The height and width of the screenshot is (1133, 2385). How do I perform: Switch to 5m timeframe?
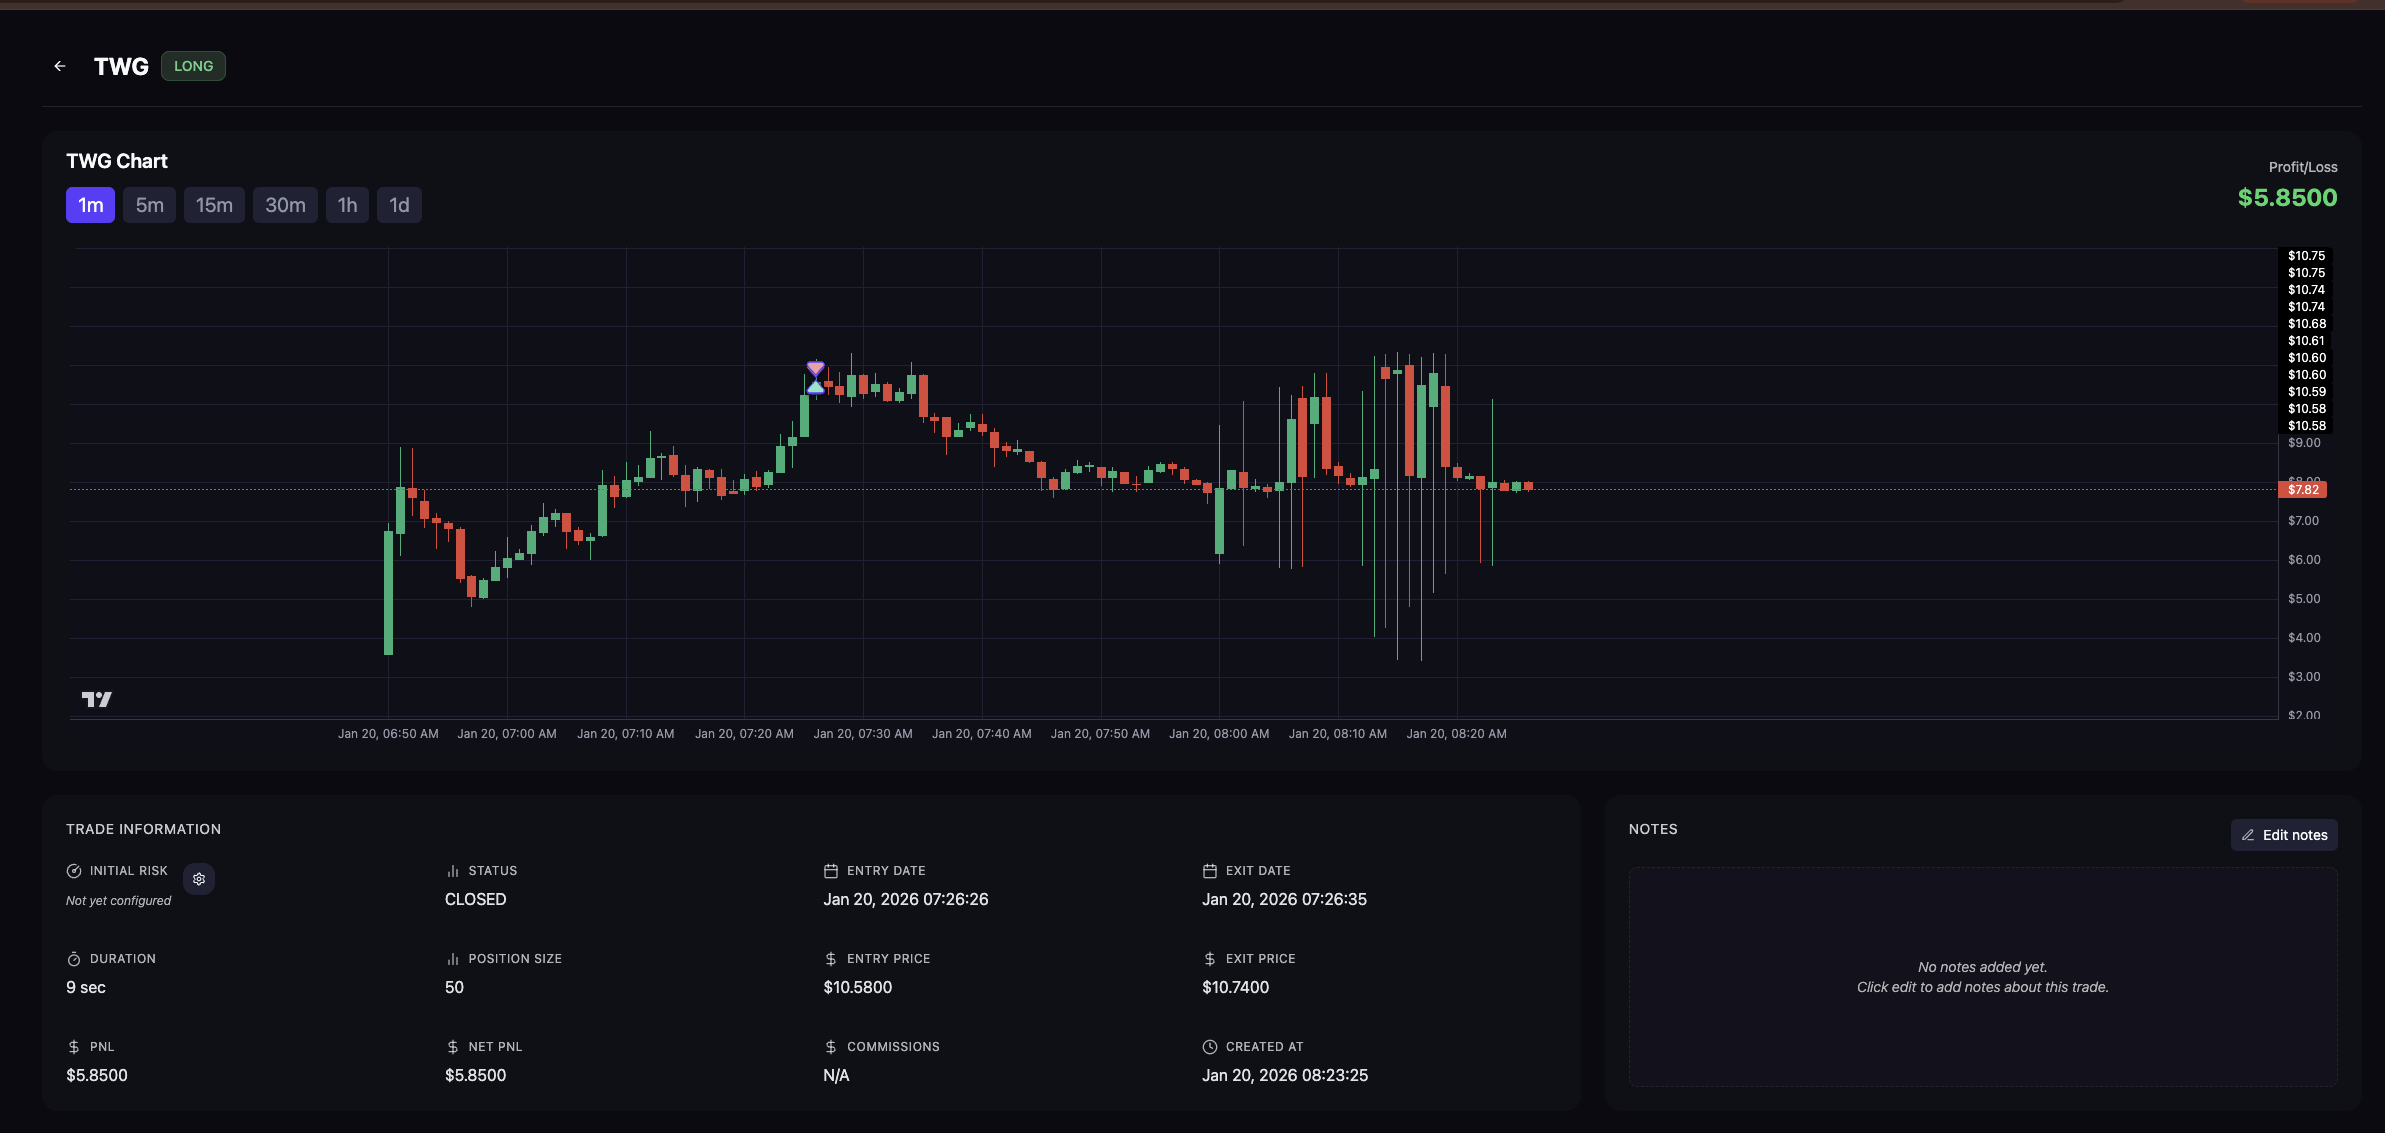click(149, 205)
